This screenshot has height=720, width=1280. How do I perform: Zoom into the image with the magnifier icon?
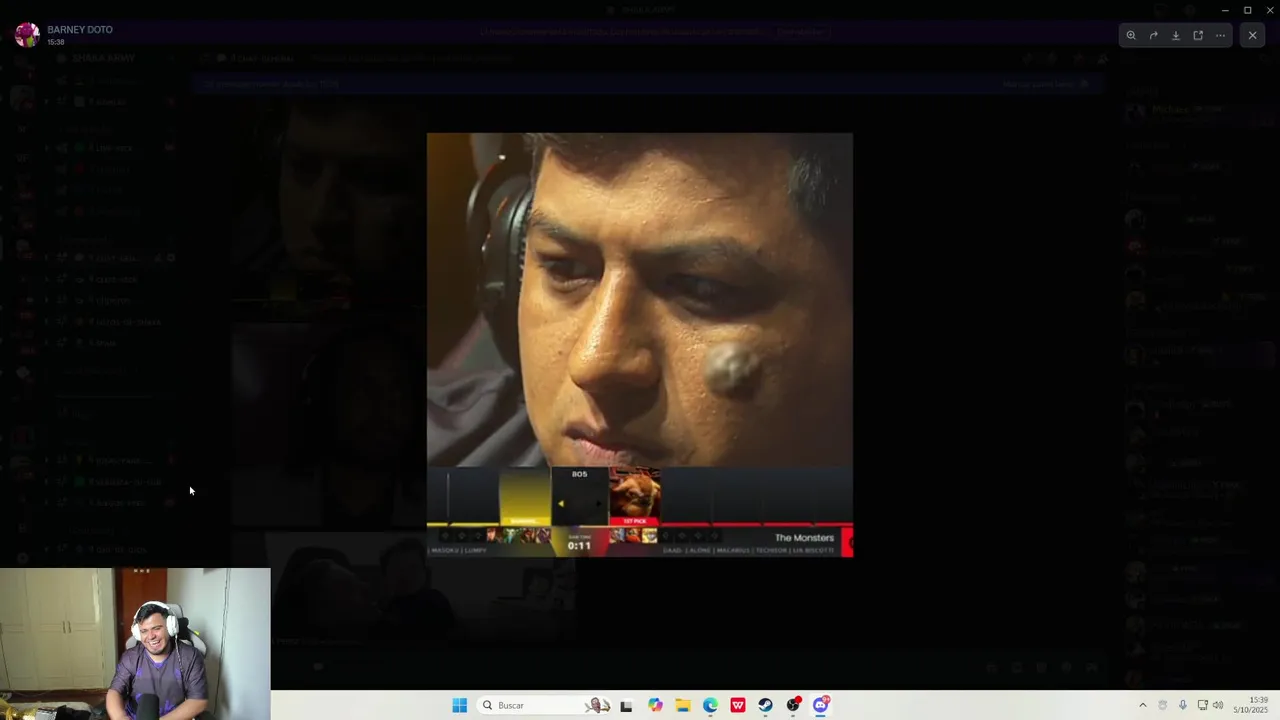click(1131, 35)
